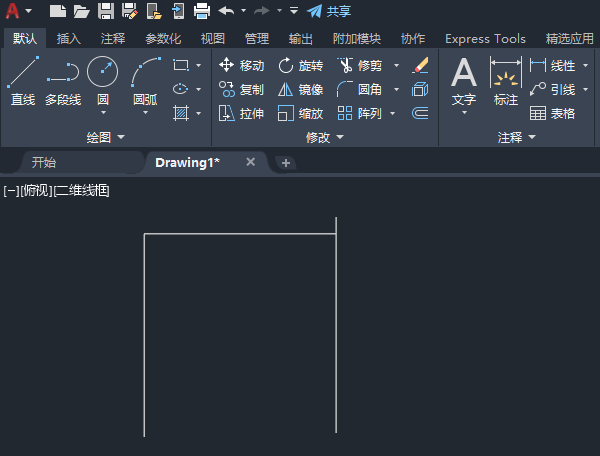600x456 pixels.
Task: Expand the 绘图 panel dropdown
Action: point(106,136)
